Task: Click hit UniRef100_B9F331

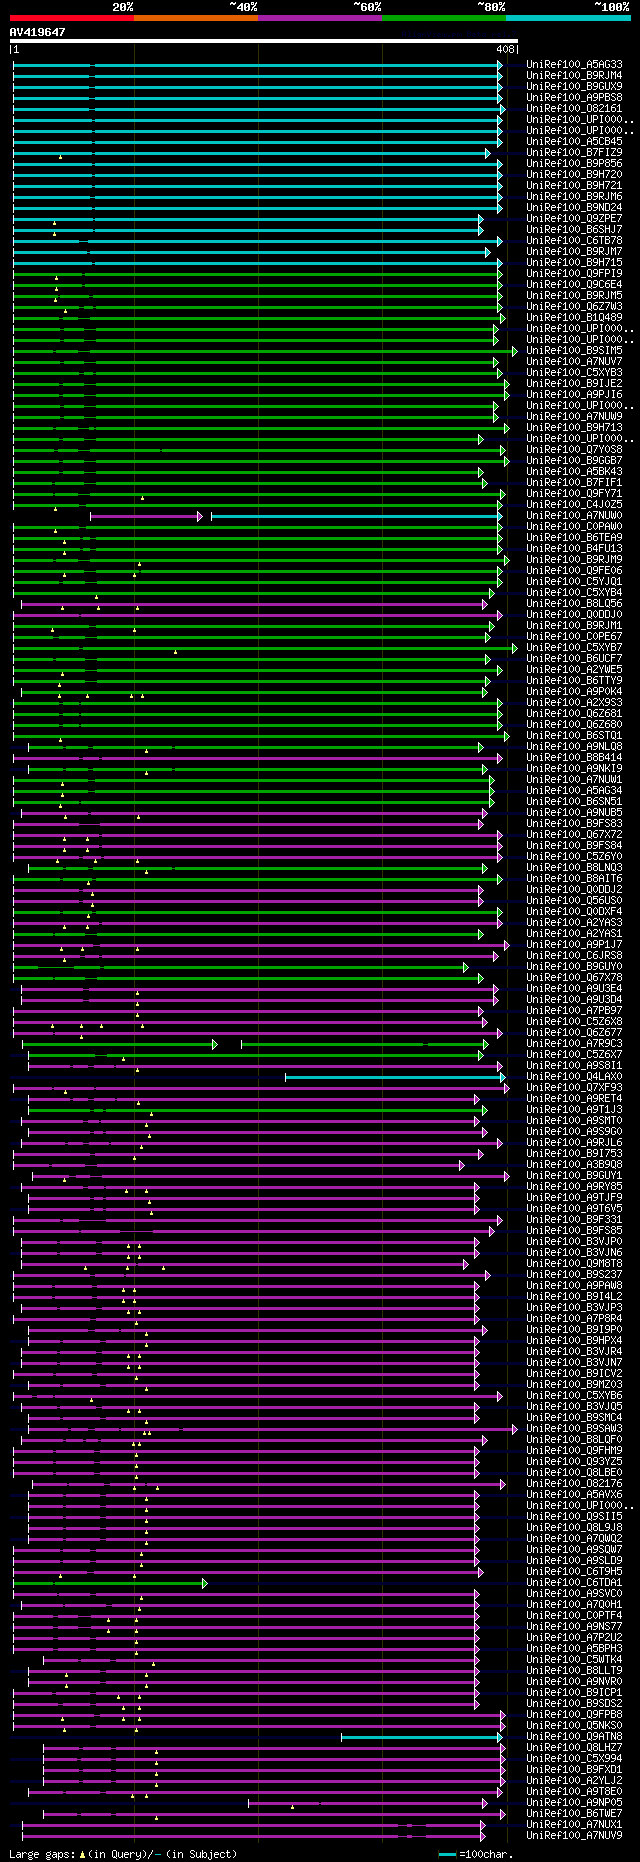Action: (x=574, y=1220)
